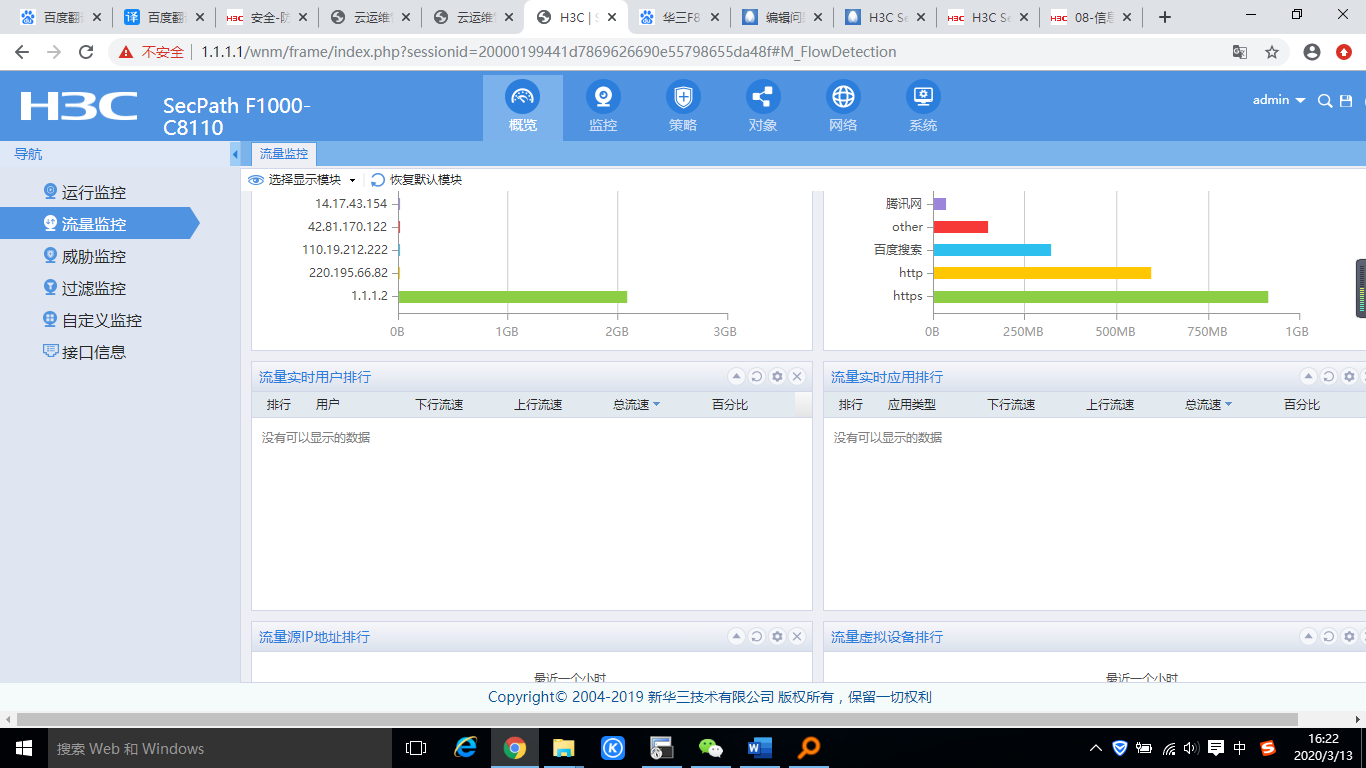This screenshot has height=768, width=1366.
Task: Open 威胁监控 in the navigation
Action: [93, 256]
